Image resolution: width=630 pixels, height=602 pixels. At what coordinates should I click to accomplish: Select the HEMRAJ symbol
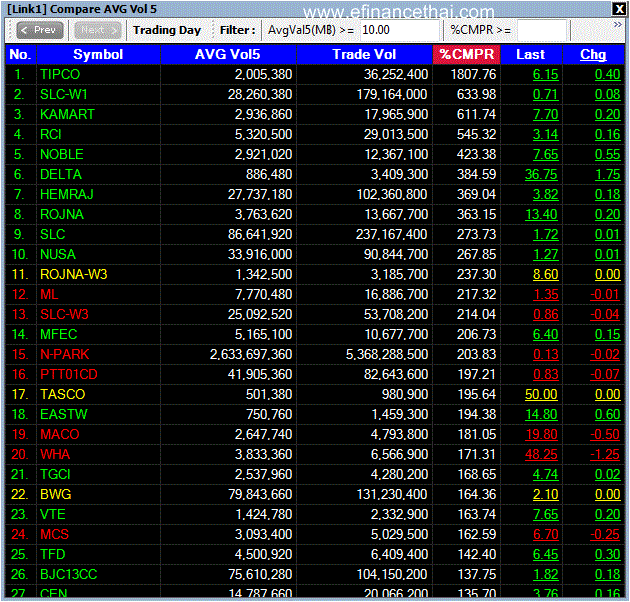67,195
